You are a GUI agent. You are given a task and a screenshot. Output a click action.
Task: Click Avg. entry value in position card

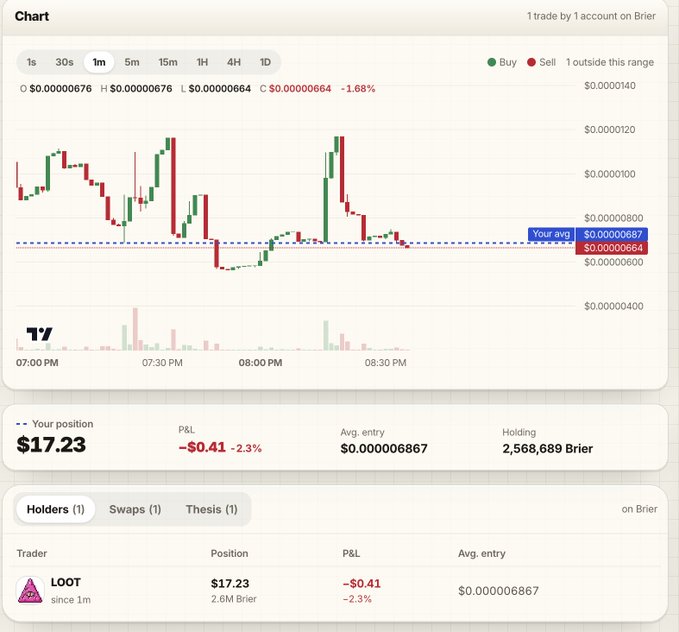(384, 449)
